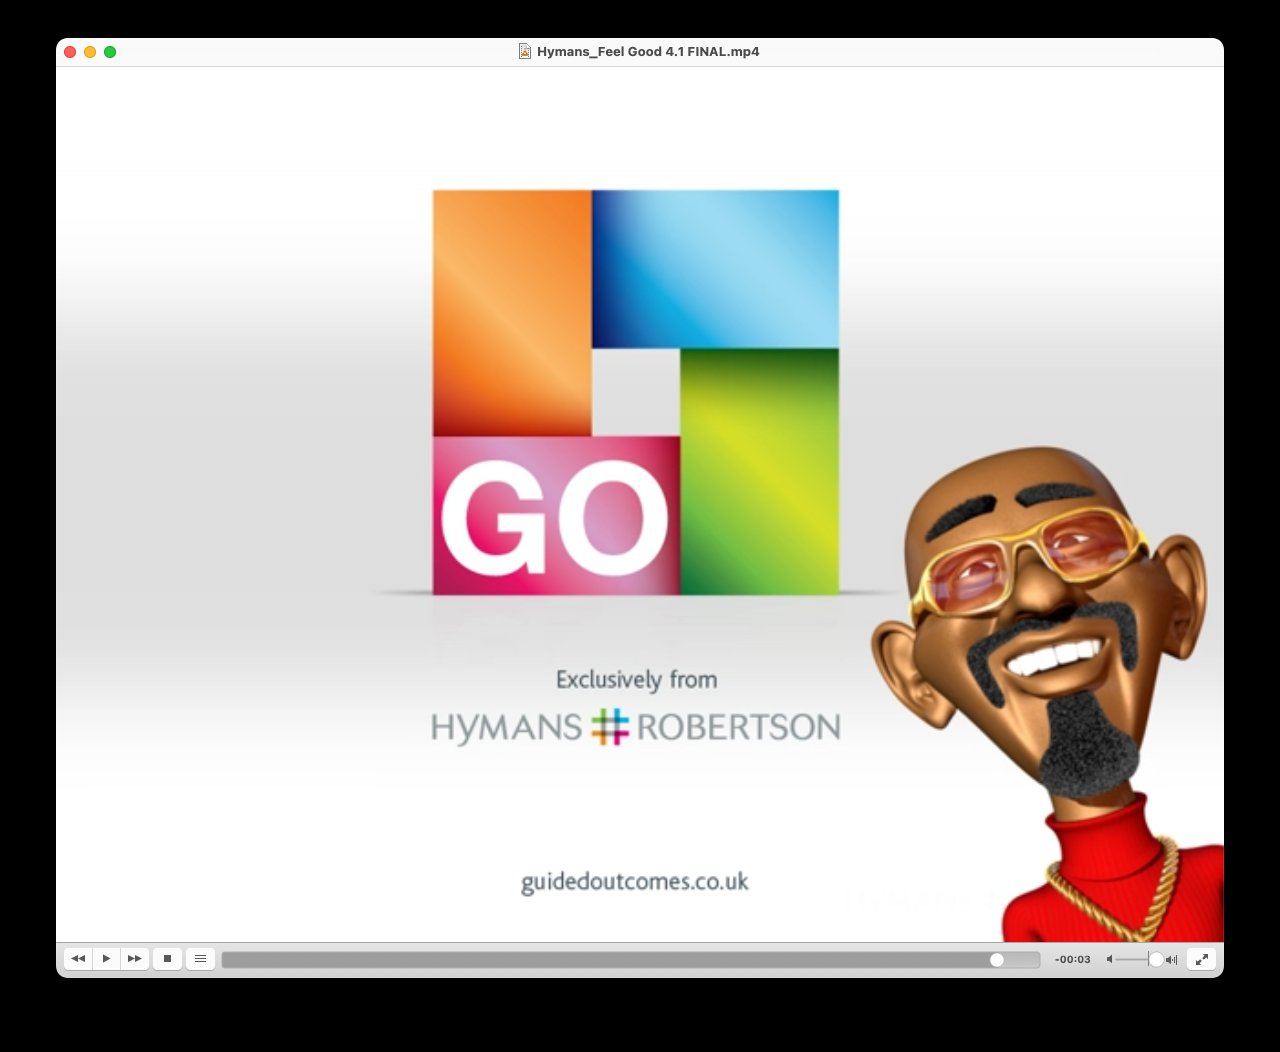This screenshot has width=1280, height=1052.
Task: Click the fast-forward (skip forward) button
Action: [134, 959]
